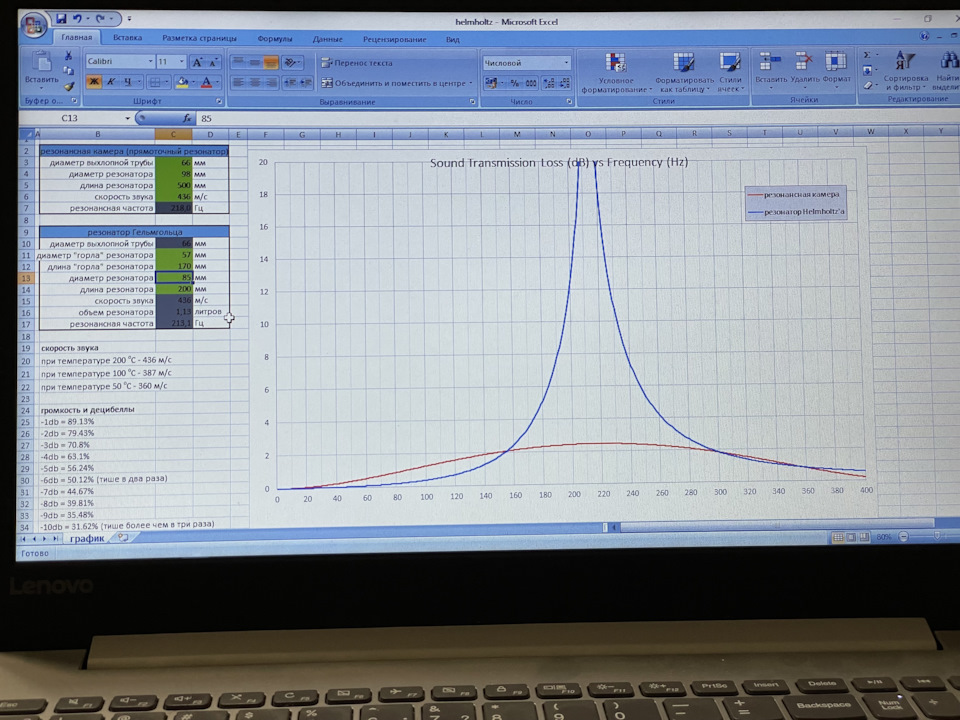Expand the Шрифт group dialog launcher

click(219, 101)
